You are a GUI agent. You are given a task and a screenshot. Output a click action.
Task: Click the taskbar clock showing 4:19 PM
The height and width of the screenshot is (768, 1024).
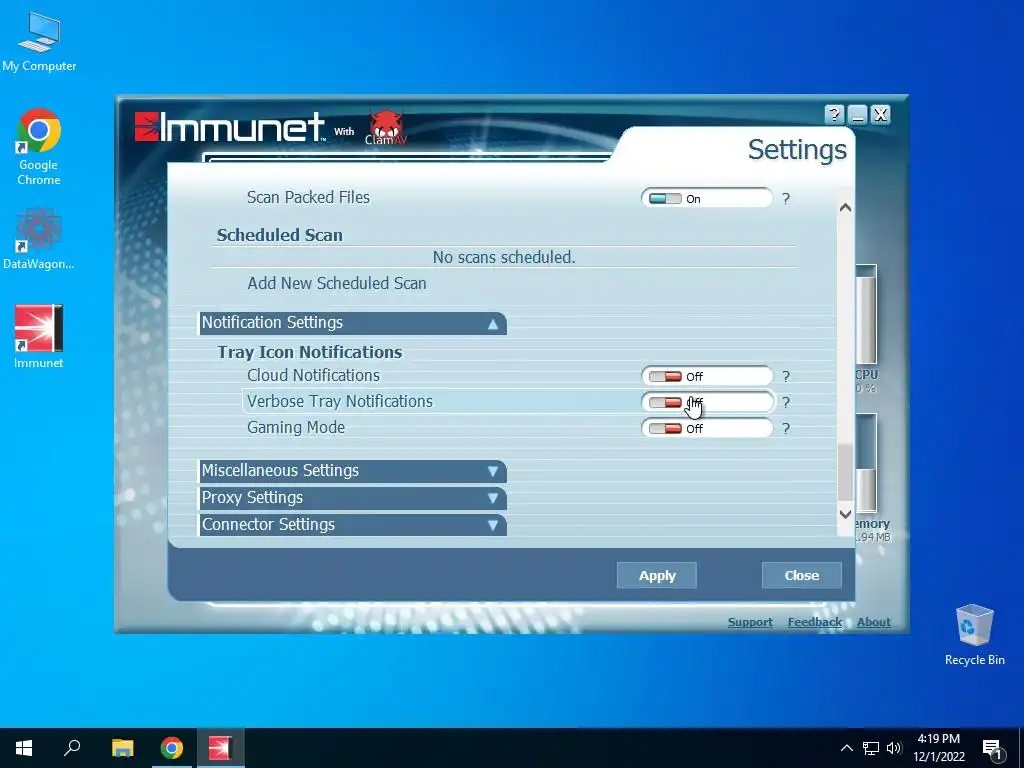(x=939, y=748)
